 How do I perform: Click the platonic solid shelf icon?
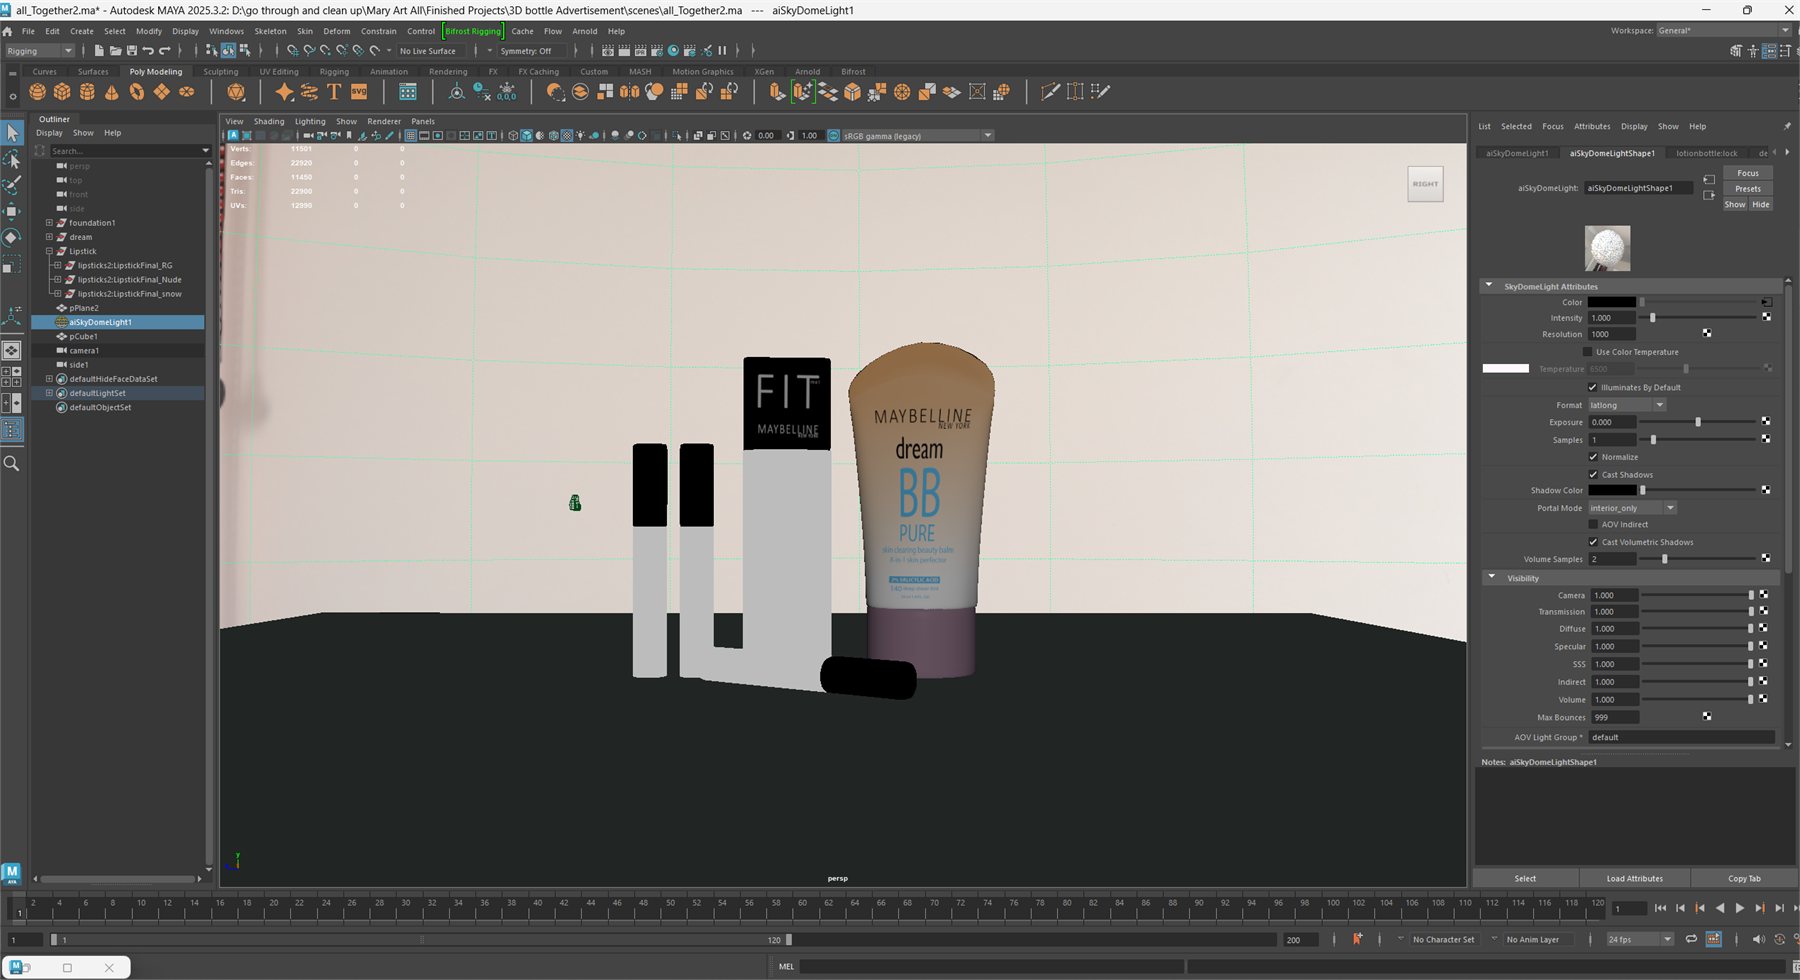[x=236, y=92]
